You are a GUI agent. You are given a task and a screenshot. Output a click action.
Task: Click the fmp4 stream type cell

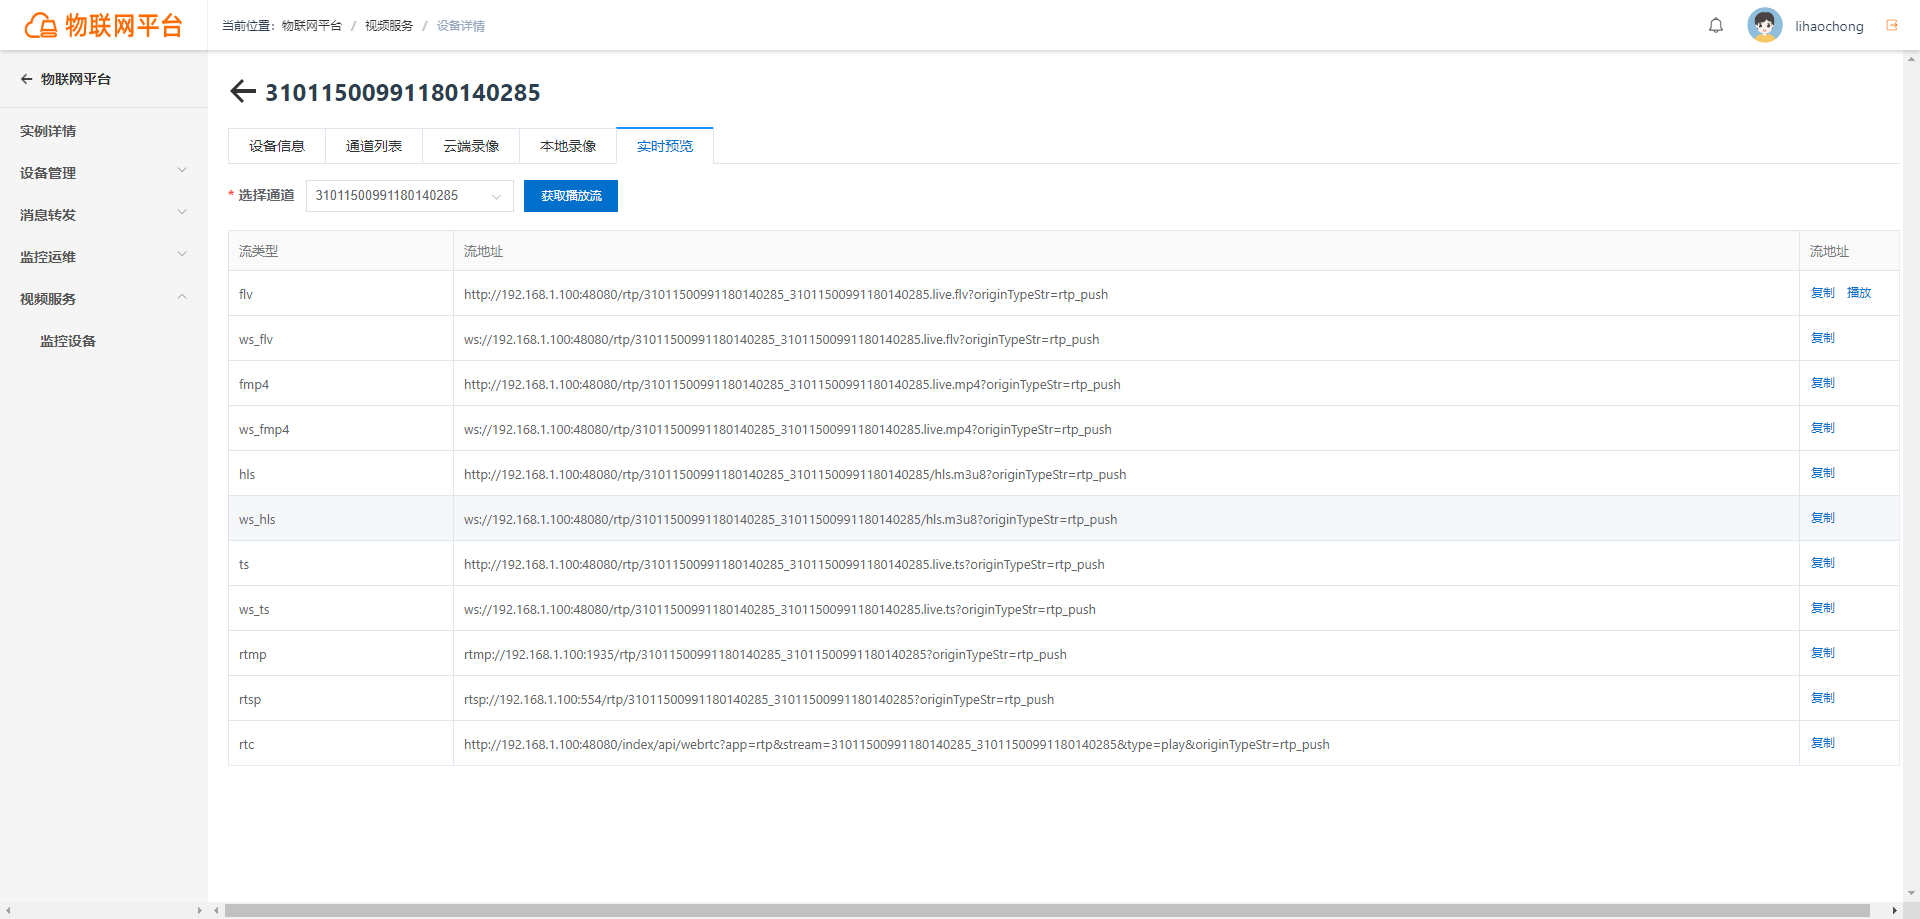tap(341, 384)
